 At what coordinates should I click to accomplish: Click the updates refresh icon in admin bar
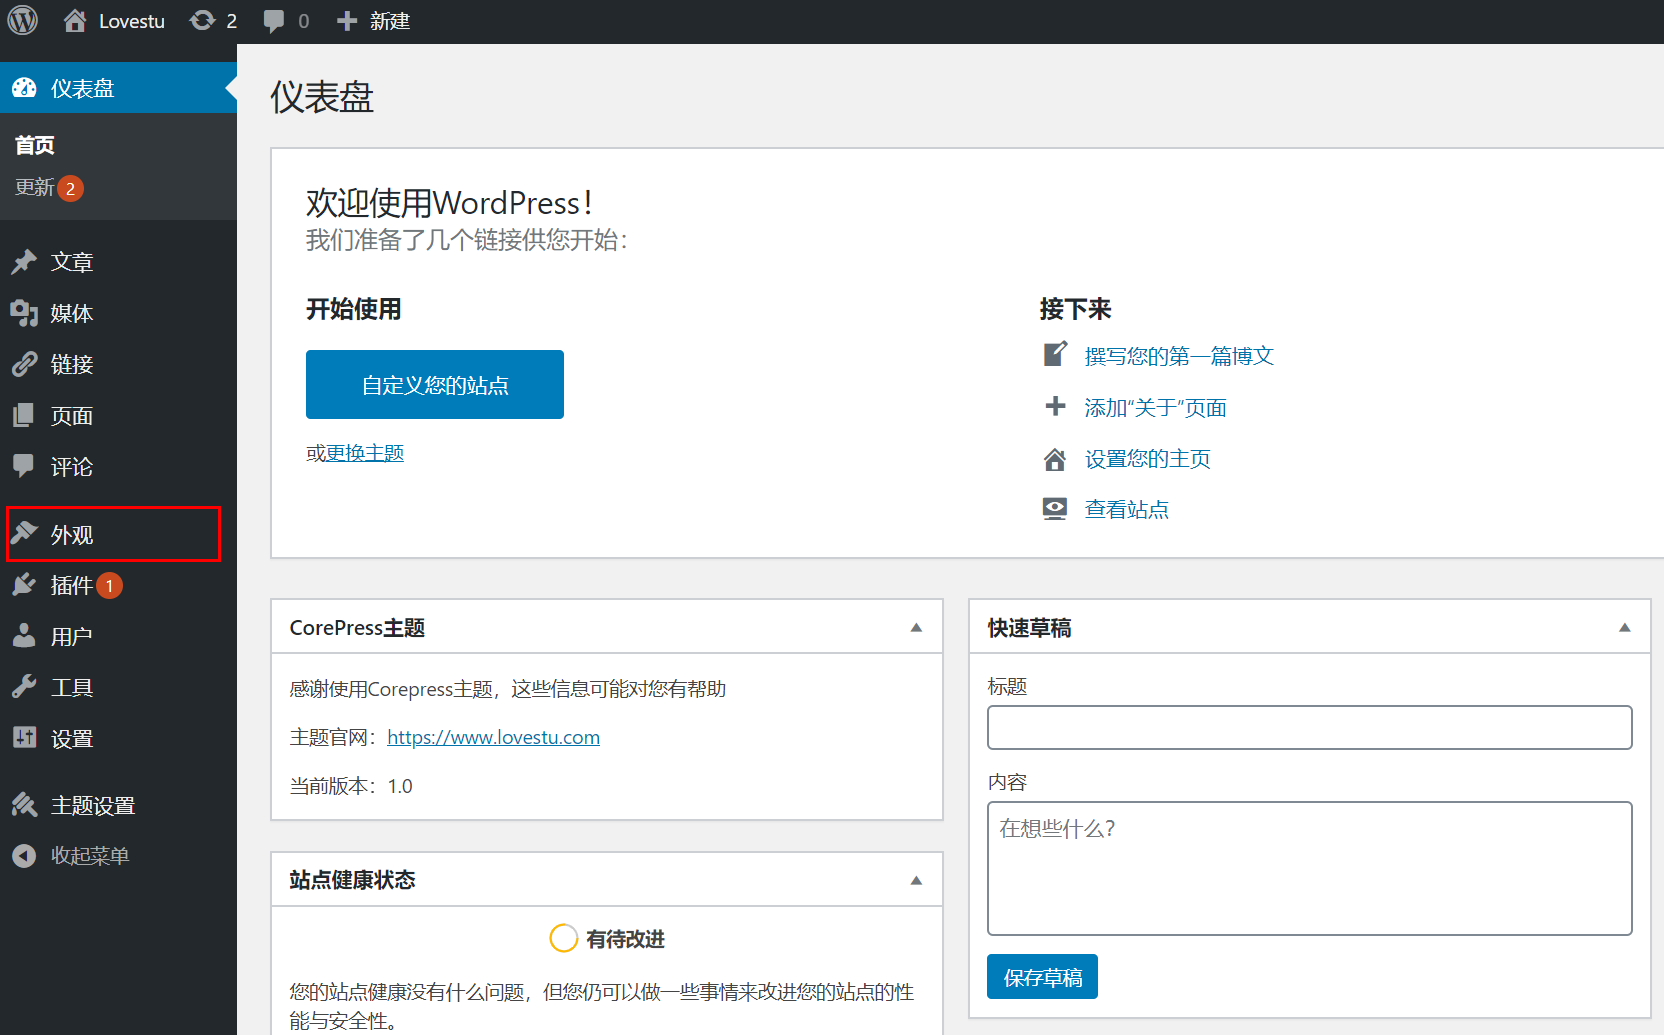pyautogui.click(x=202, y=21)
